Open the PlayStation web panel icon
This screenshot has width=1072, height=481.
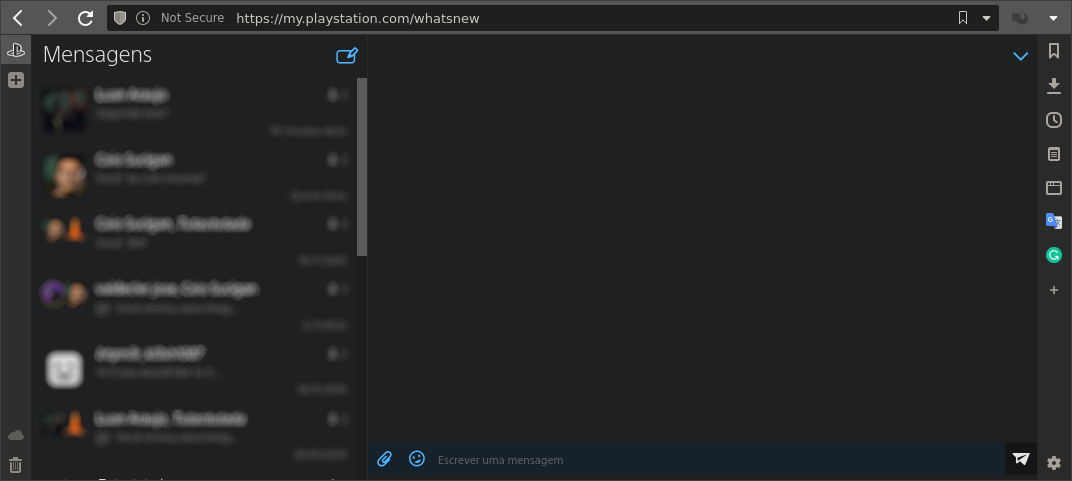(16, 50)
